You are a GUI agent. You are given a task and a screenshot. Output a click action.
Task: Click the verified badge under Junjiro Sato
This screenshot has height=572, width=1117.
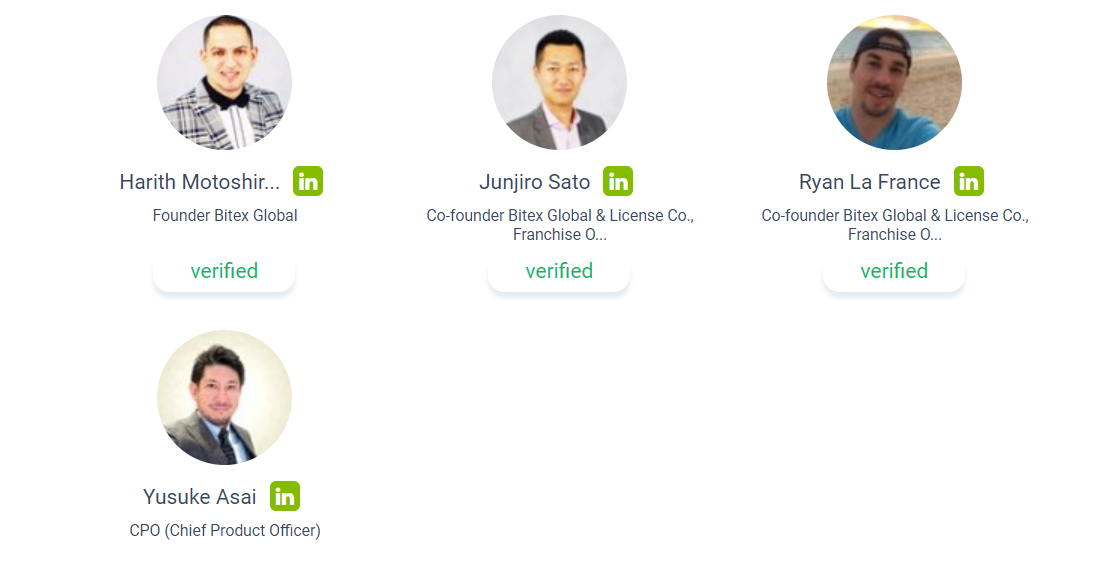pos(559,271)
